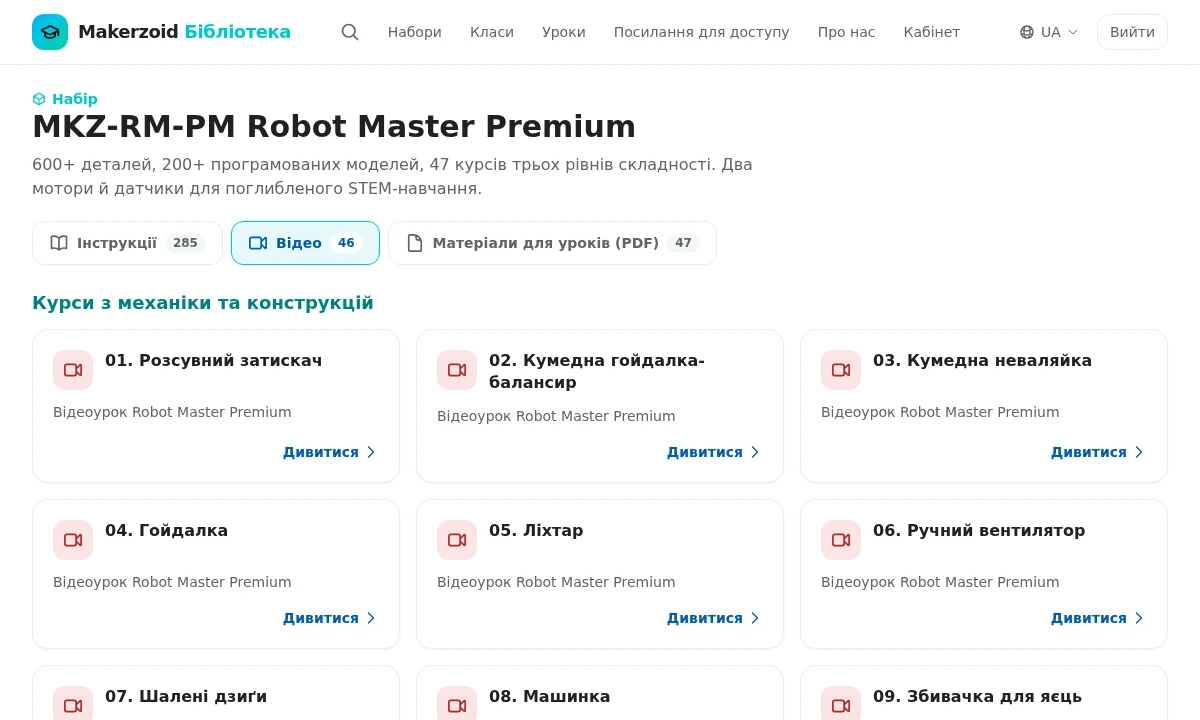Click chevron next to Дивитися on Ліхтар card
Image resolution: width=1200 pixels, height=720 pixels.
click(x=755, y=618)
